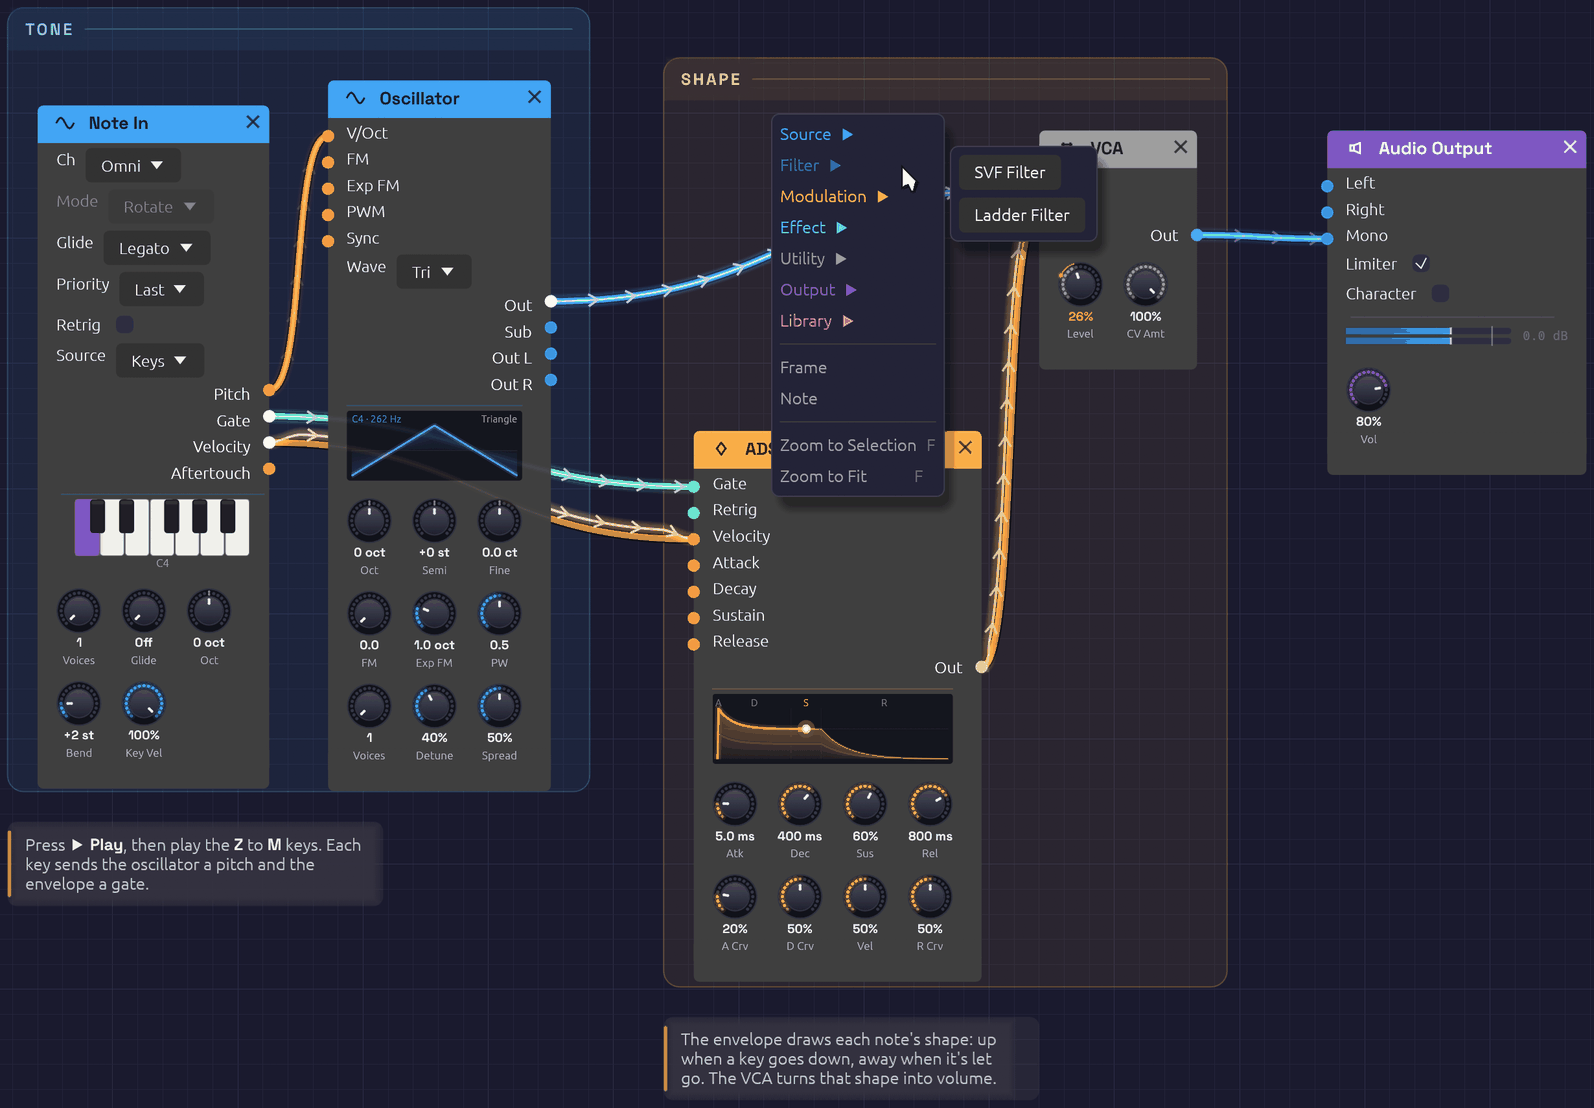Click the ADSR Retrig input port
The width and height of the screenshot is (1594, 1108).
click(x=694, y=512)
